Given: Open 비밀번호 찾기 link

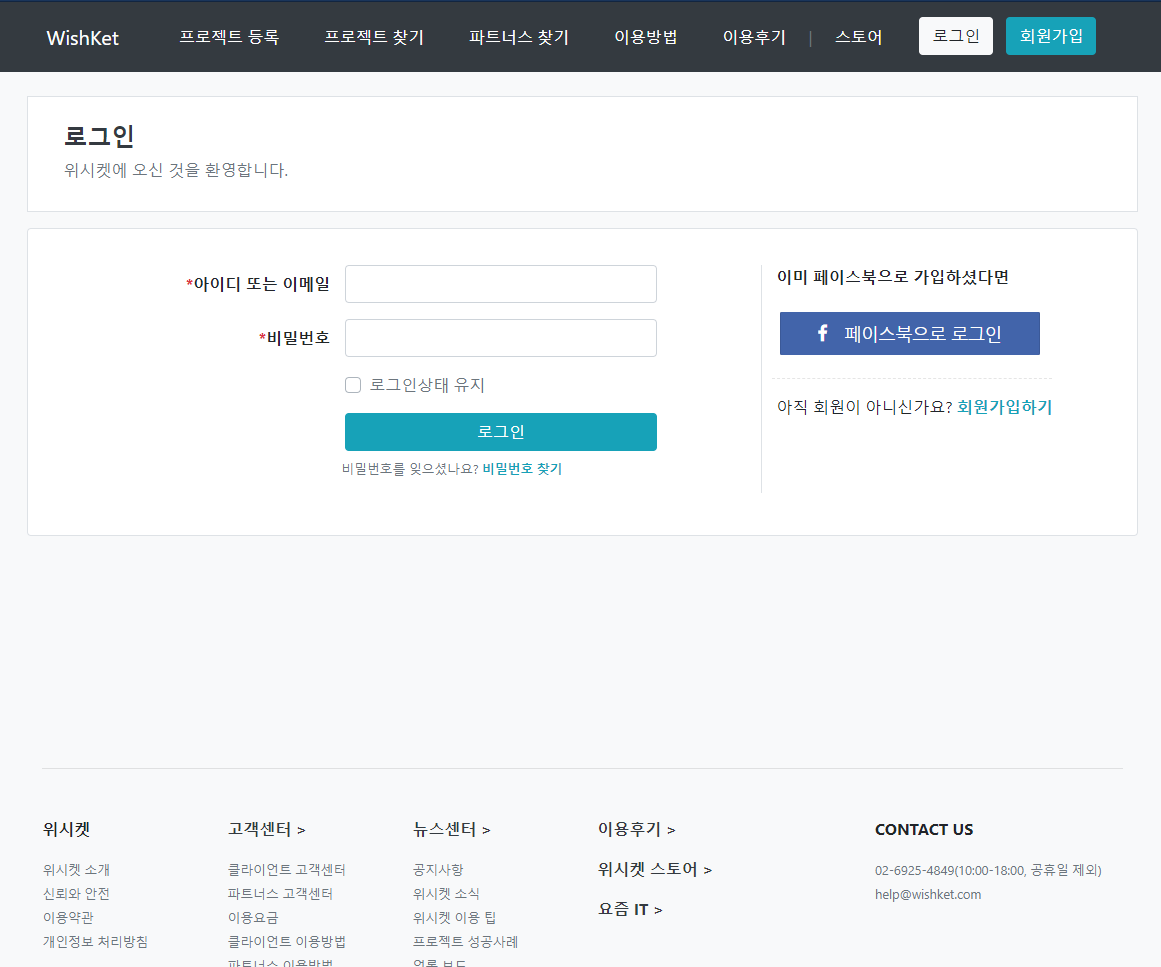Looking at the screenshot, I should pyautogui.click(x=522, y=469).
